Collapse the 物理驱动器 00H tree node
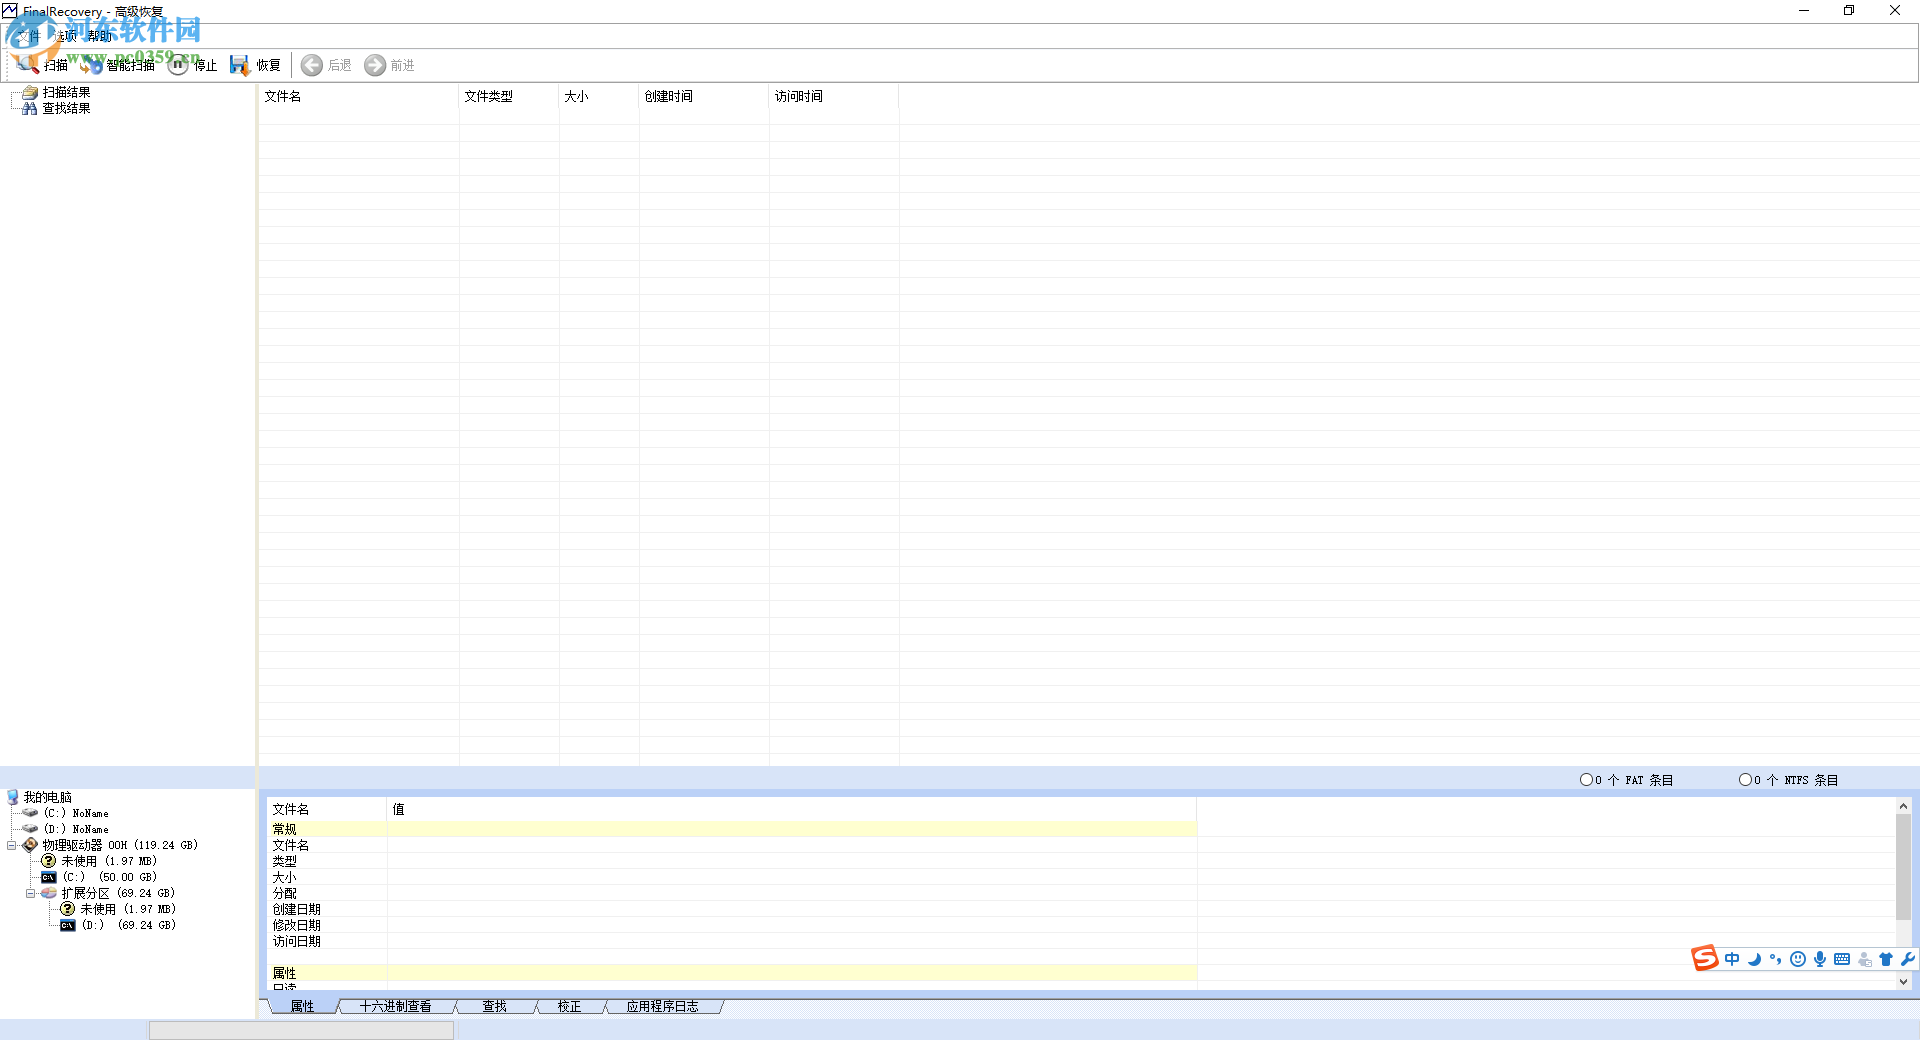This screenshot has height=1040, width=1920. [12, 845]
